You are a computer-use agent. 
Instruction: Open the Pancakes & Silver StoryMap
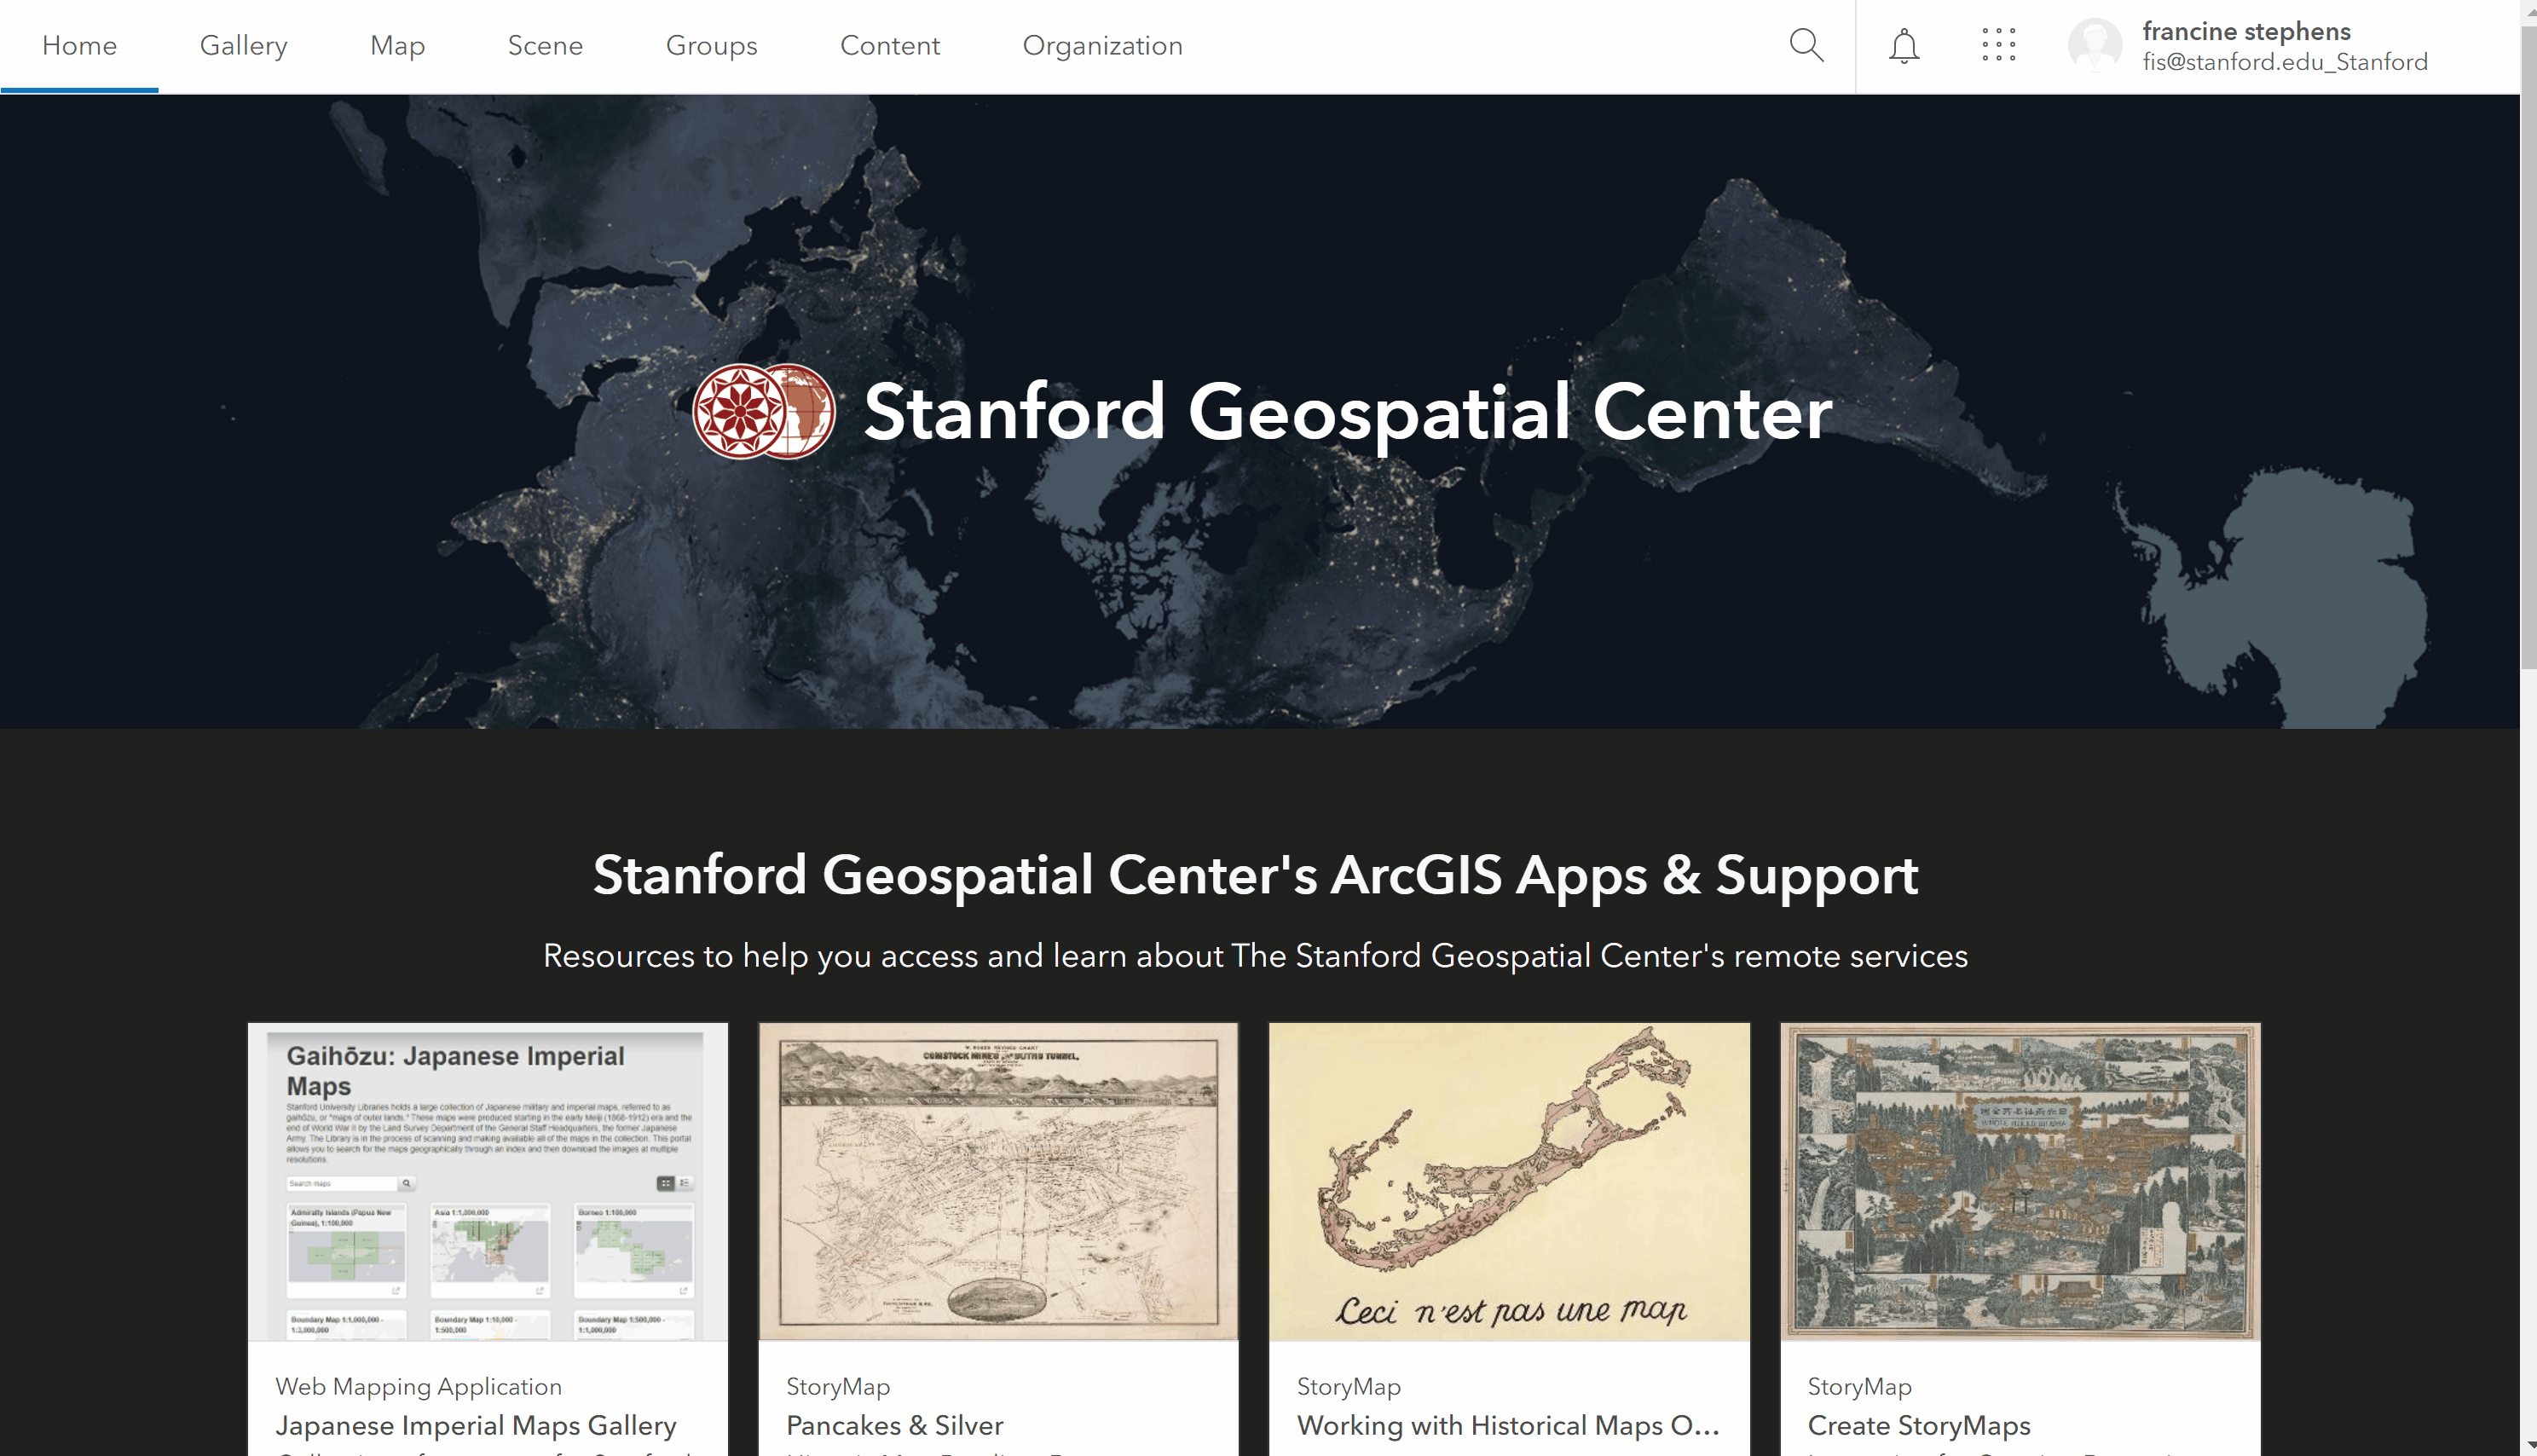pos(894,1424)
